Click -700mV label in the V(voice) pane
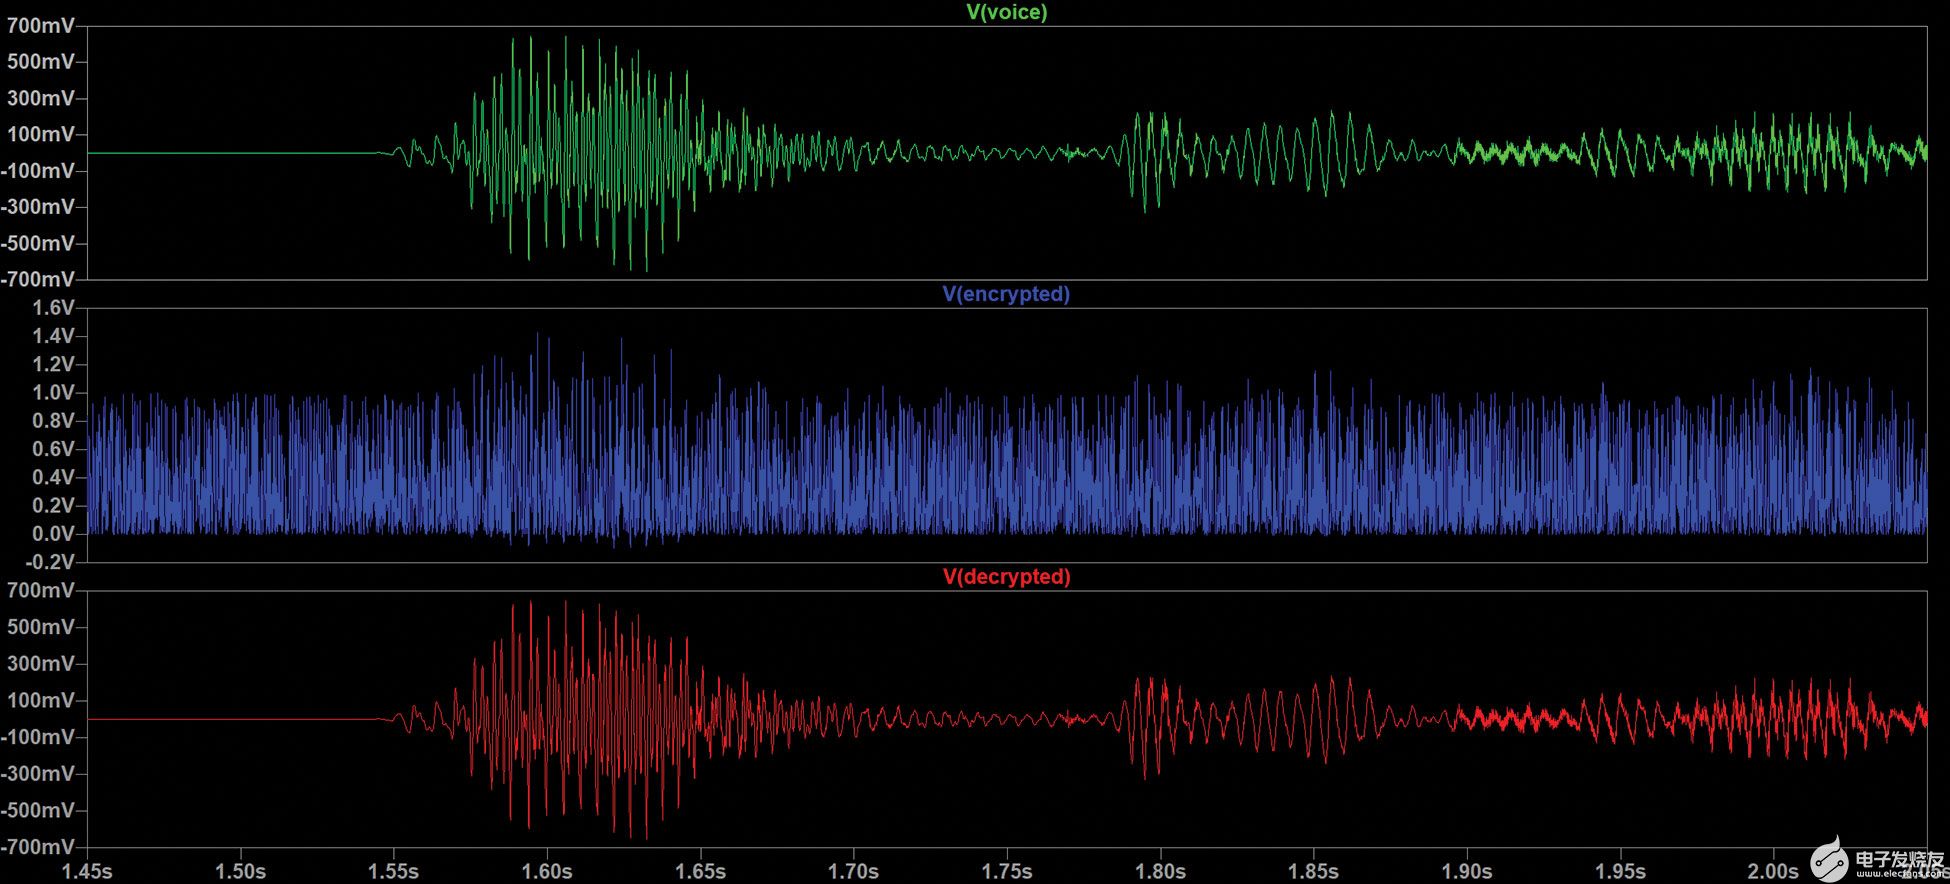Screen dimensions: 1950x884 38,279
